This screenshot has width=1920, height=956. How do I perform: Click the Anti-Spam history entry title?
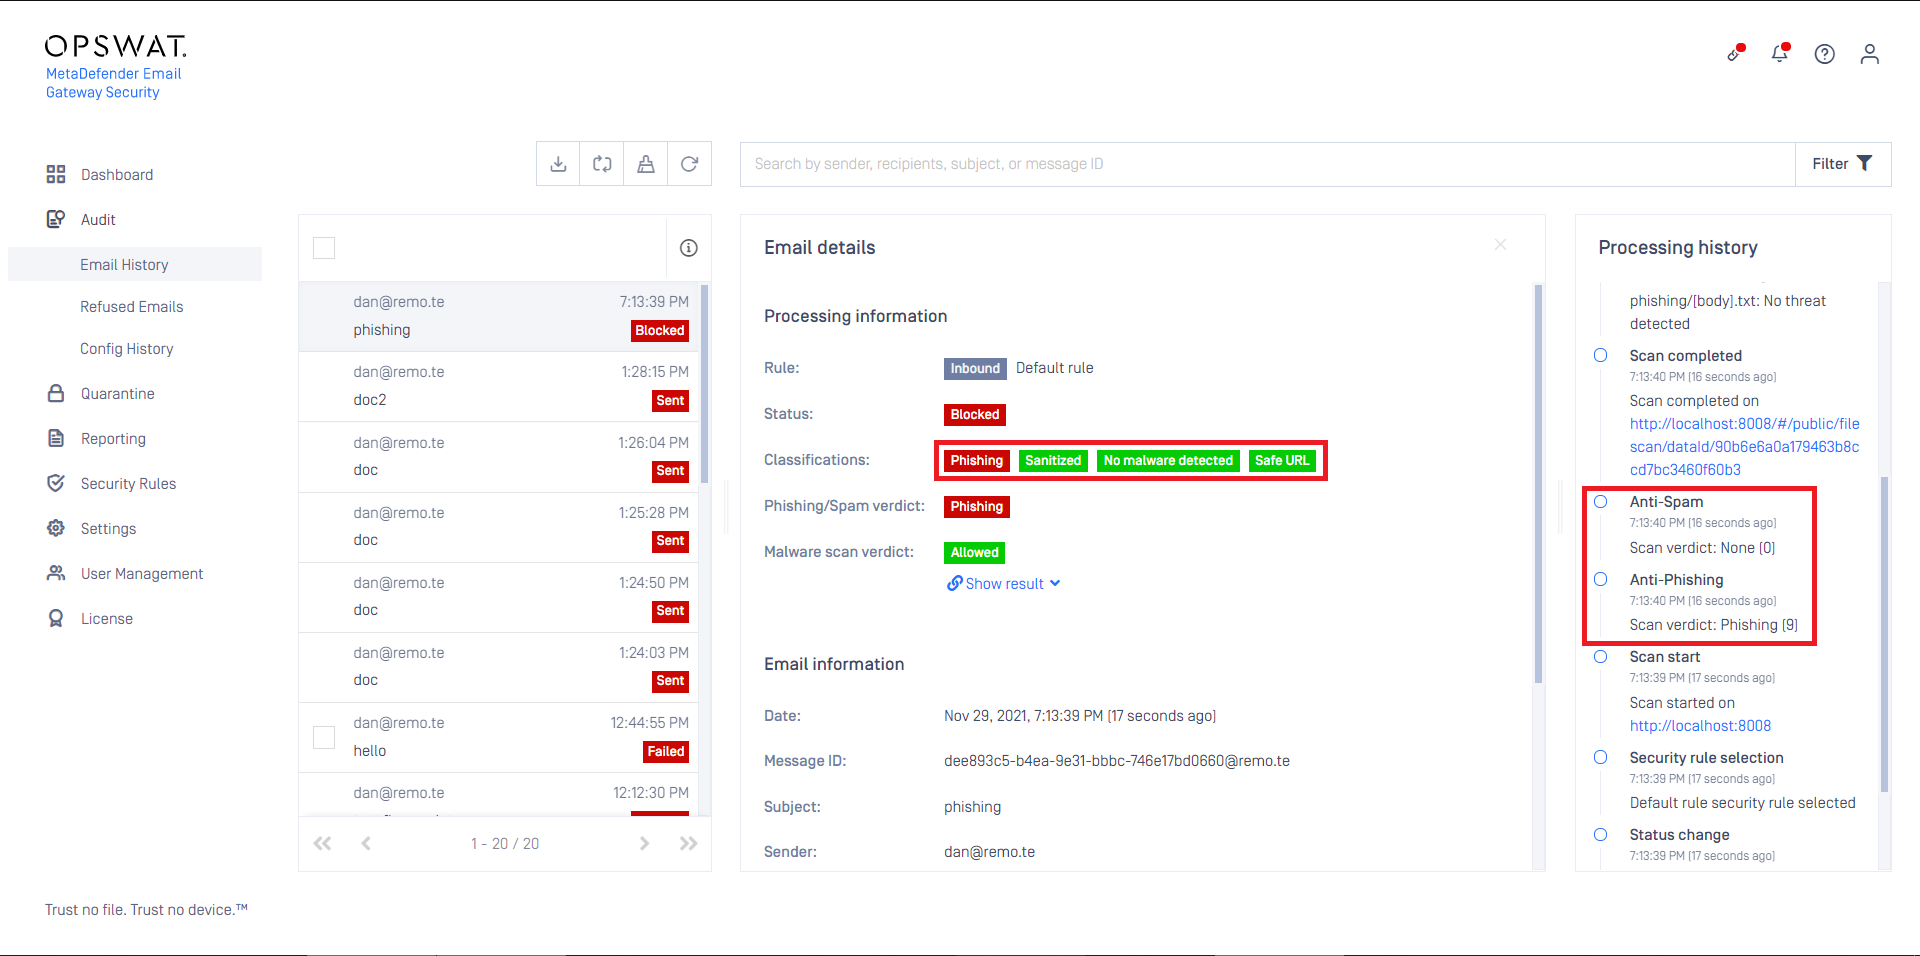(1666, 501)
